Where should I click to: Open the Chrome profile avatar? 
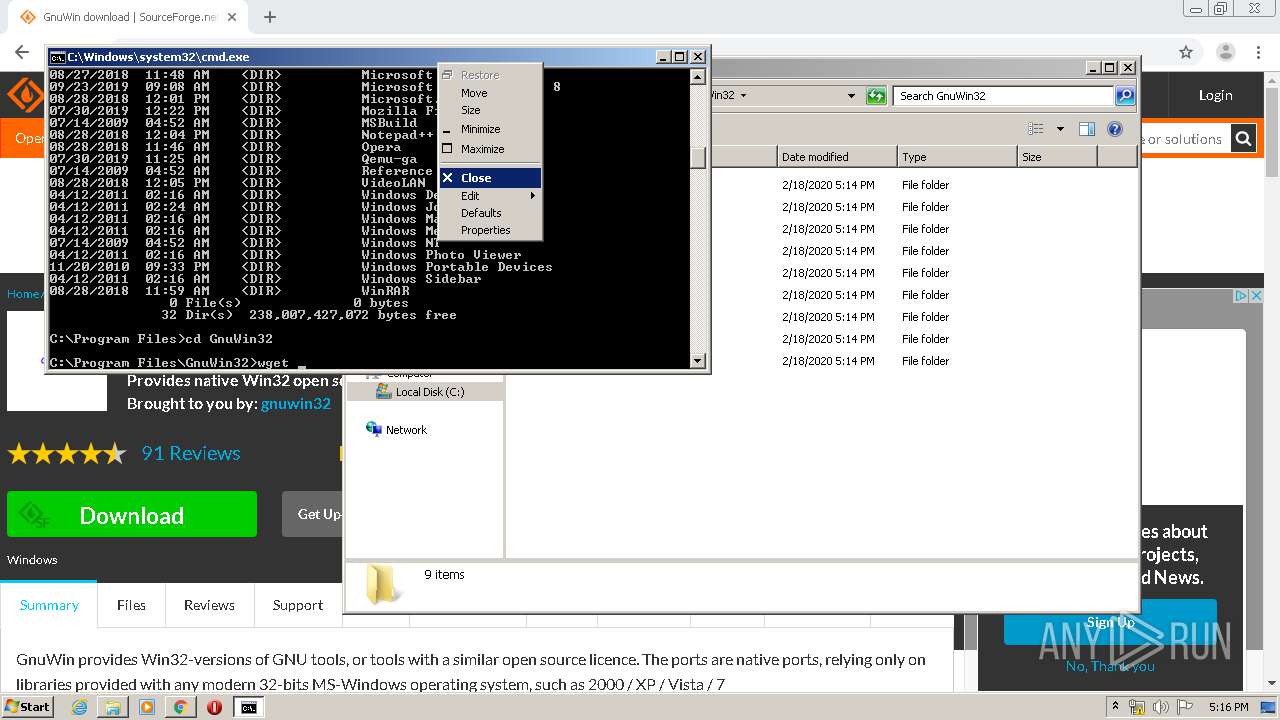click(x=1226, y=52)
